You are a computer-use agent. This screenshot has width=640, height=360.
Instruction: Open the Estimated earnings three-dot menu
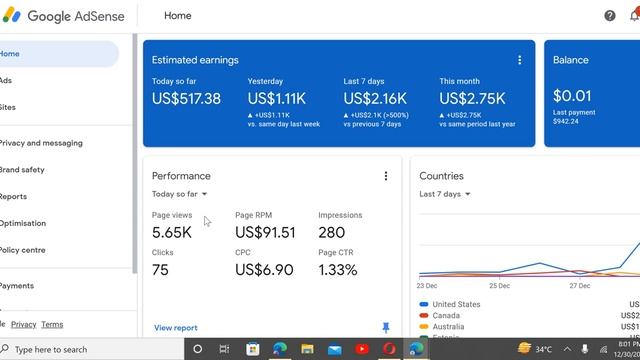click(519, 60)
